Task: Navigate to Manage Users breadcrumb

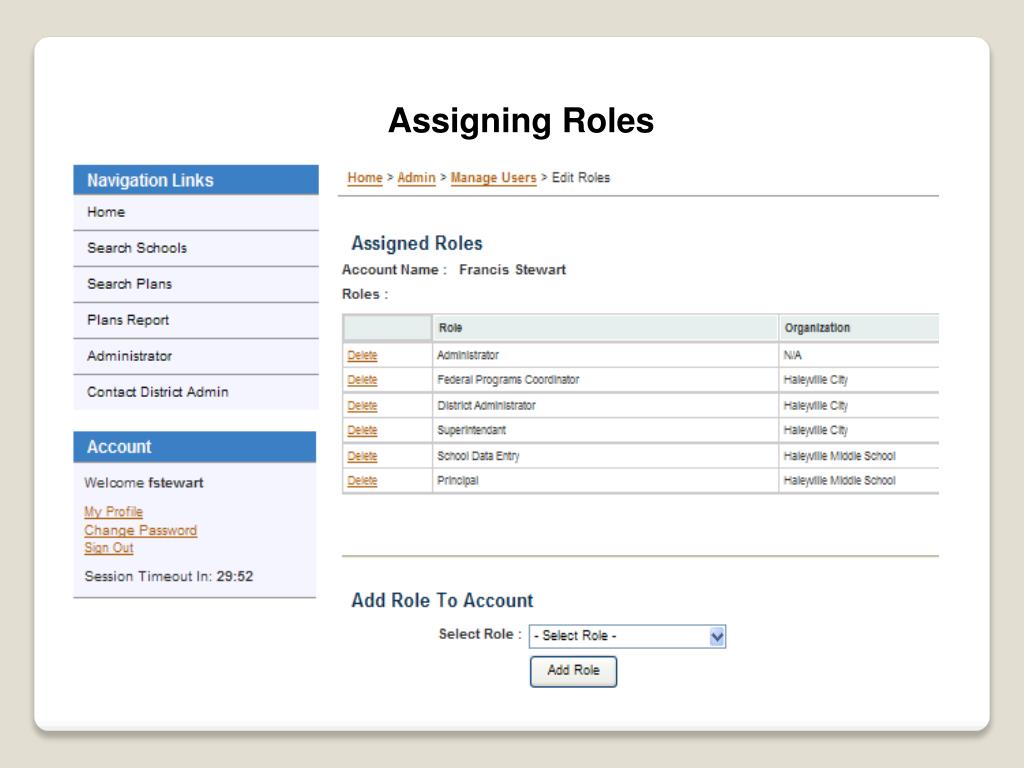Action: 493,178
